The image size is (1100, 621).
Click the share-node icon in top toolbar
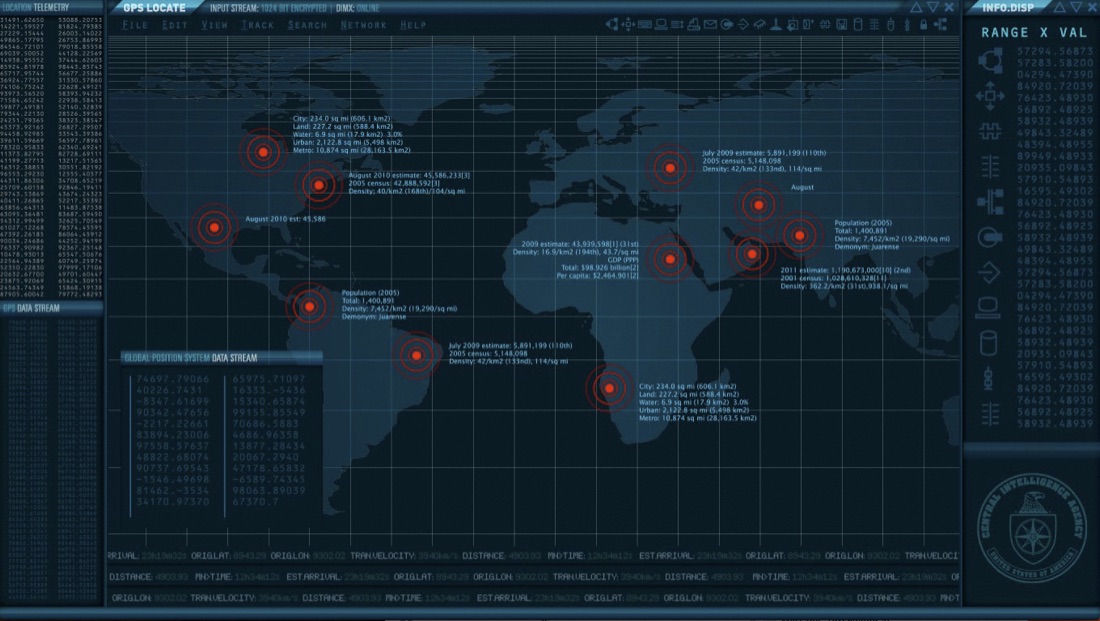point(612,25)
